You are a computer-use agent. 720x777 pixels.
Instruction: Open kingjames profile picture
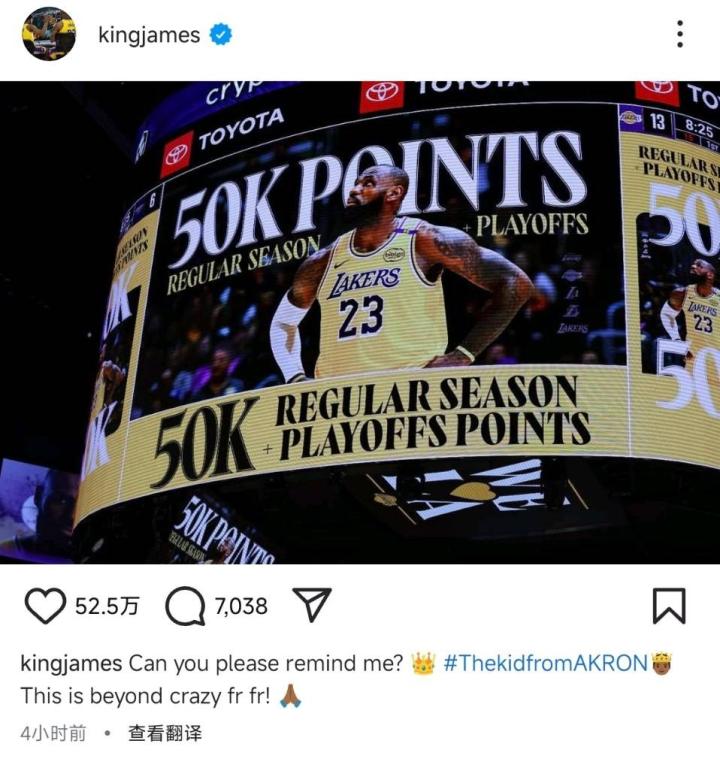(x=49, y=34)
